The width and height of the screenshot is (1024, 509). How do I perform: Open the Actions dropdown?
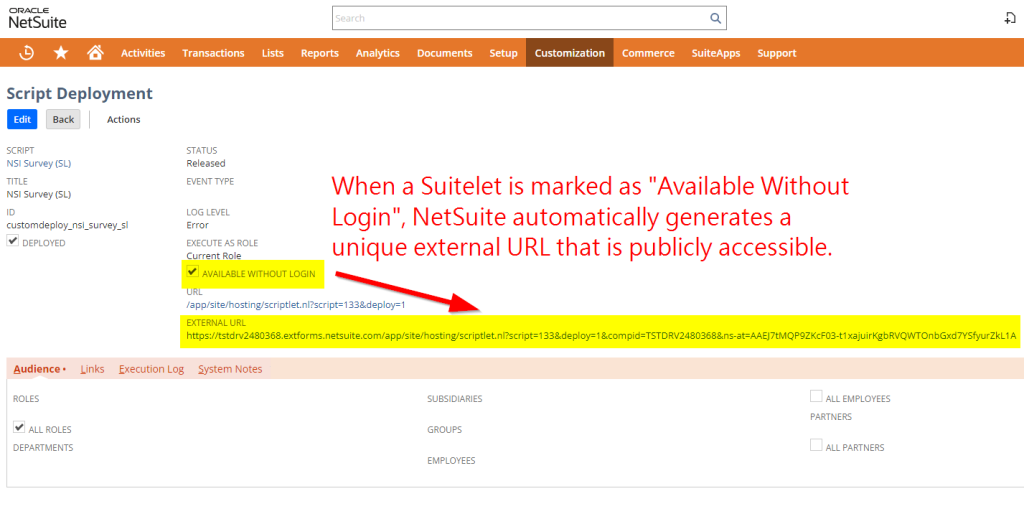click(123, 120)
